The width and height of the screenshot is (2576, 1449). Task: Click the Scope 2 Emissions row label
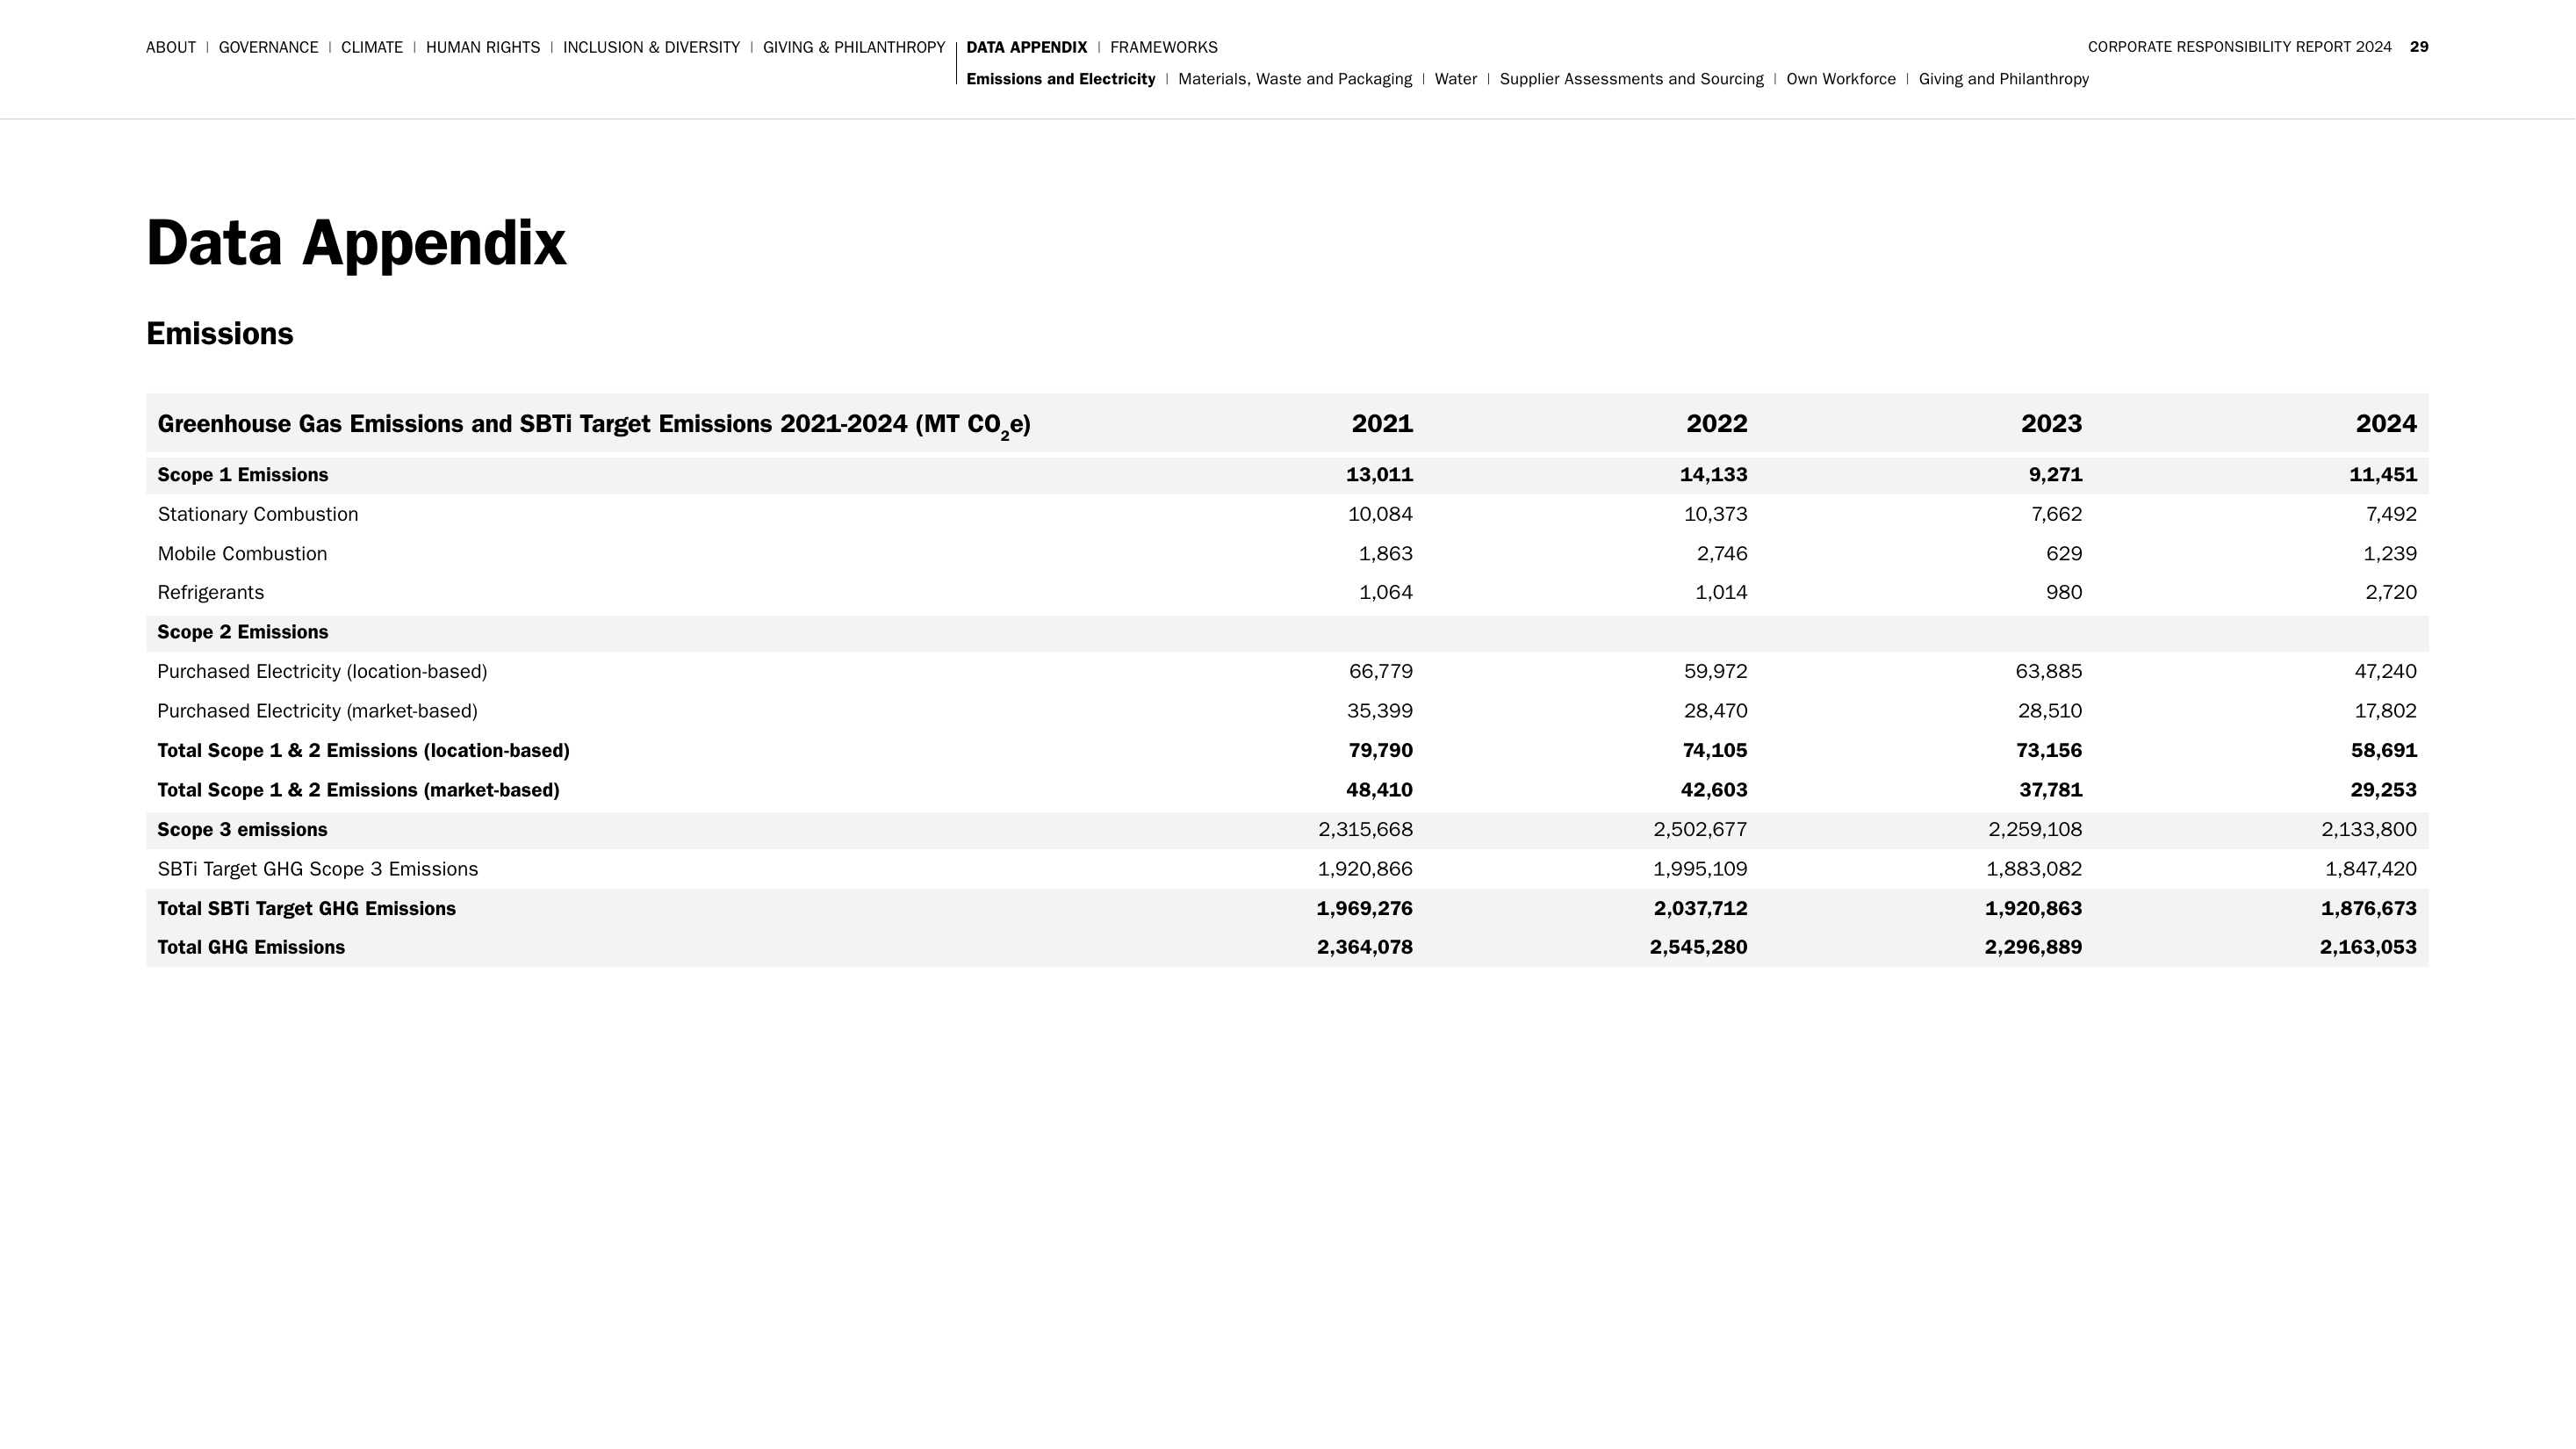pyautogui.click(x=243, y=632)
